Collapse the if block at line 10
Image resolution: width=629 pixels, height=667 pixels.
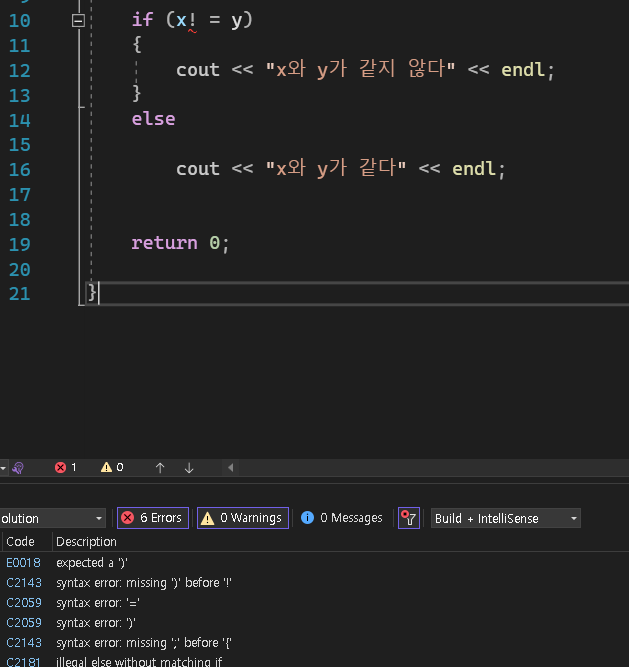tap(79, 20)
